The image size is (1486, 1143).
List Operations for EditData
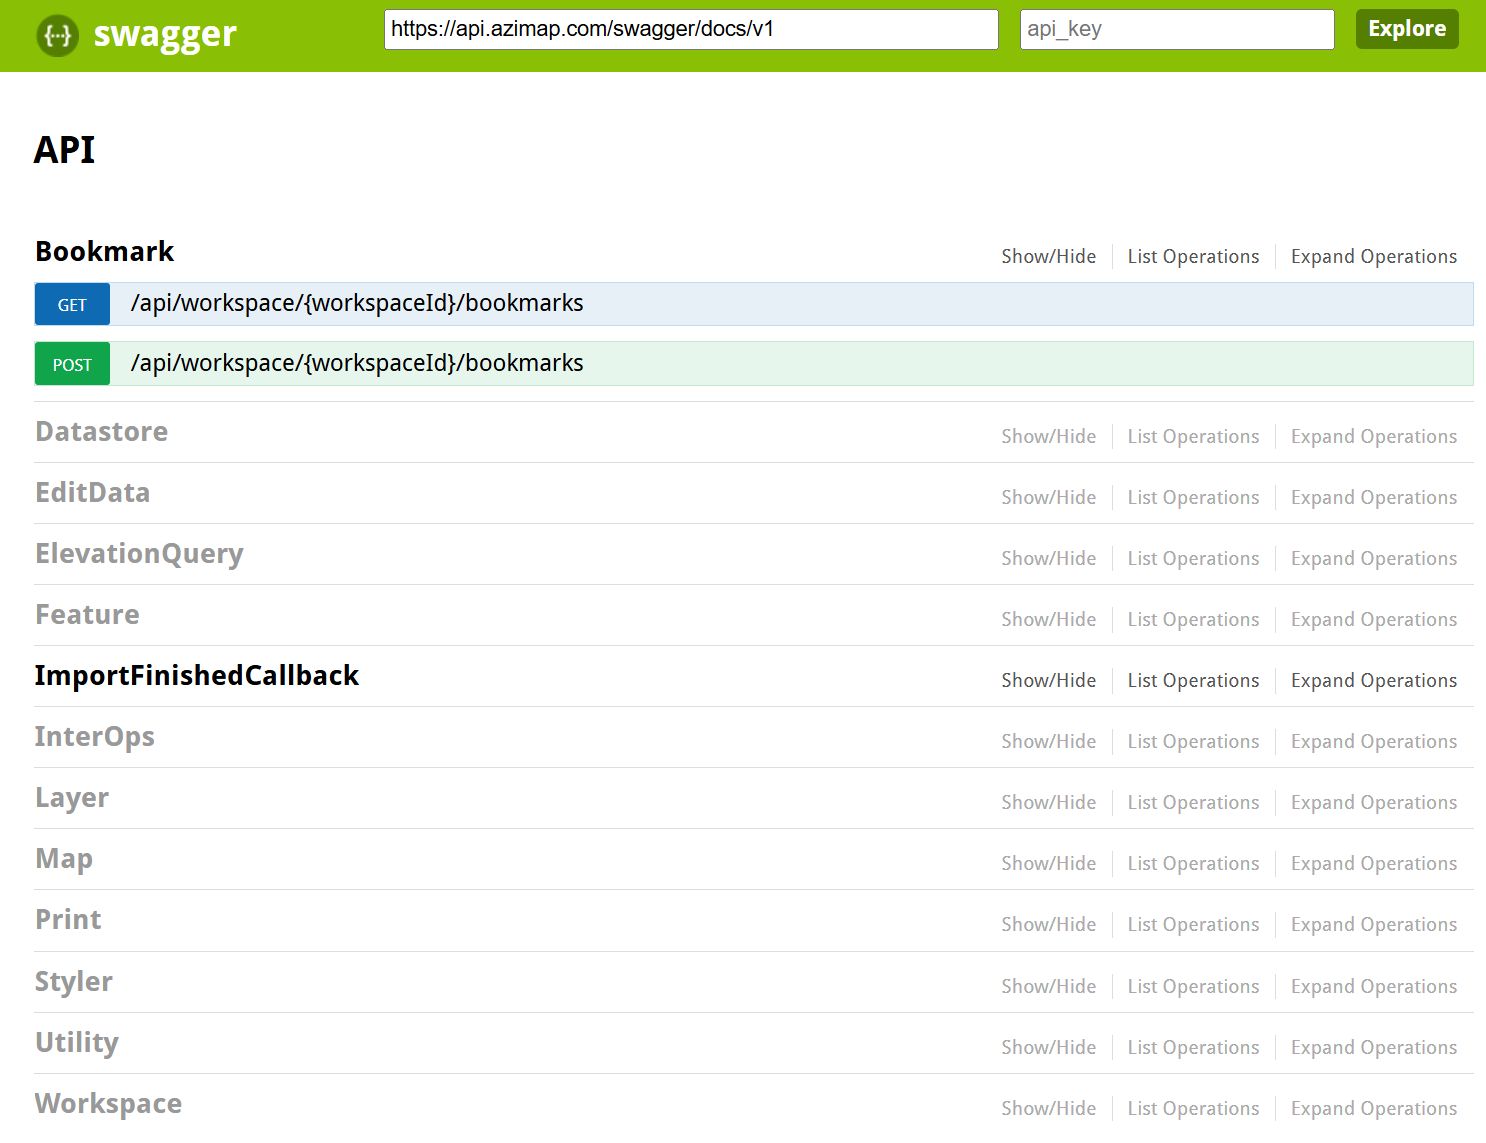tap(1193, 498)
